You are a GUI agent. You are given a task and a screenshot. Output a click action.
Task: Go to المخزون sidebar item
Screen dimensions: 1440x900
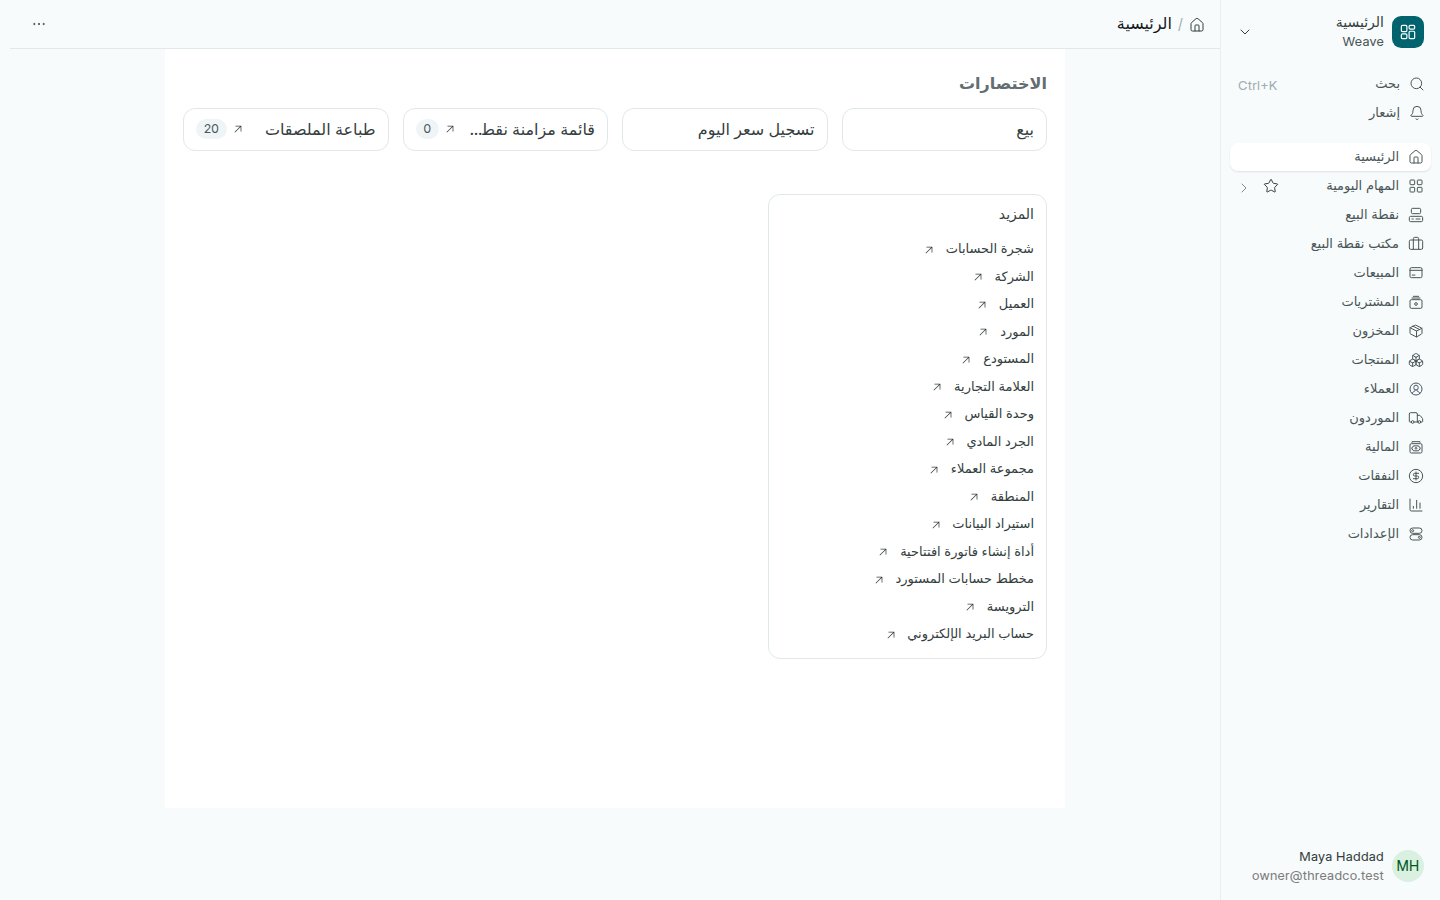click(x=1330, y=331)
